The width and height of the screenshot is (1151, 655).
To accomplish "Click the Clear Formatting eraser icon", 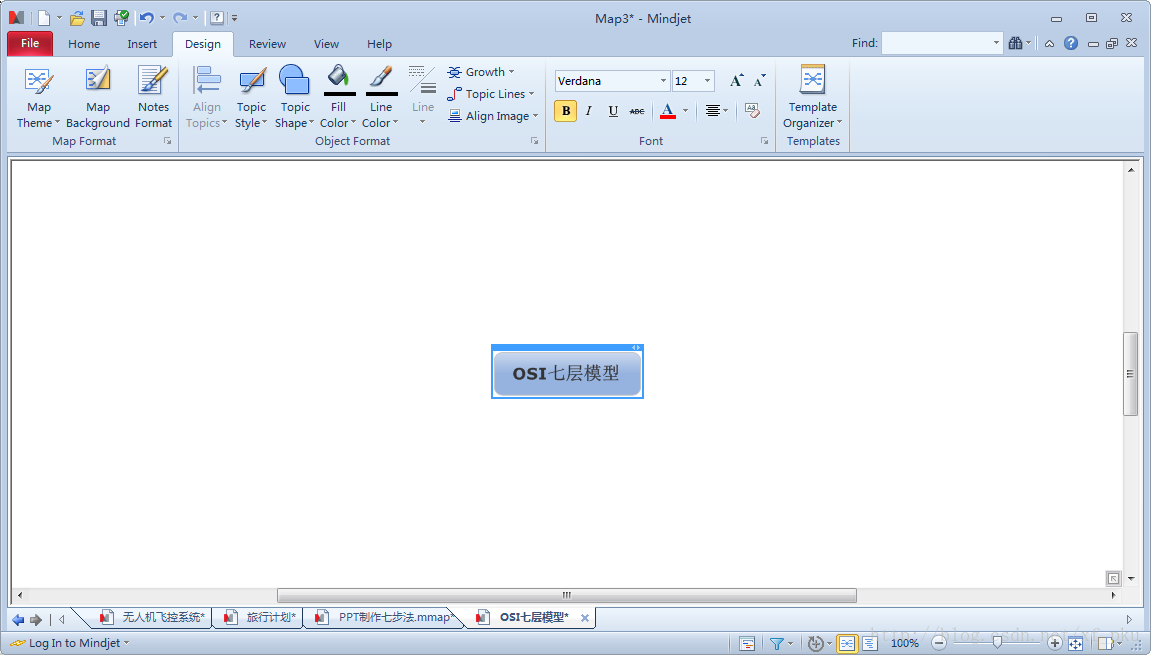I will [752, 111].
